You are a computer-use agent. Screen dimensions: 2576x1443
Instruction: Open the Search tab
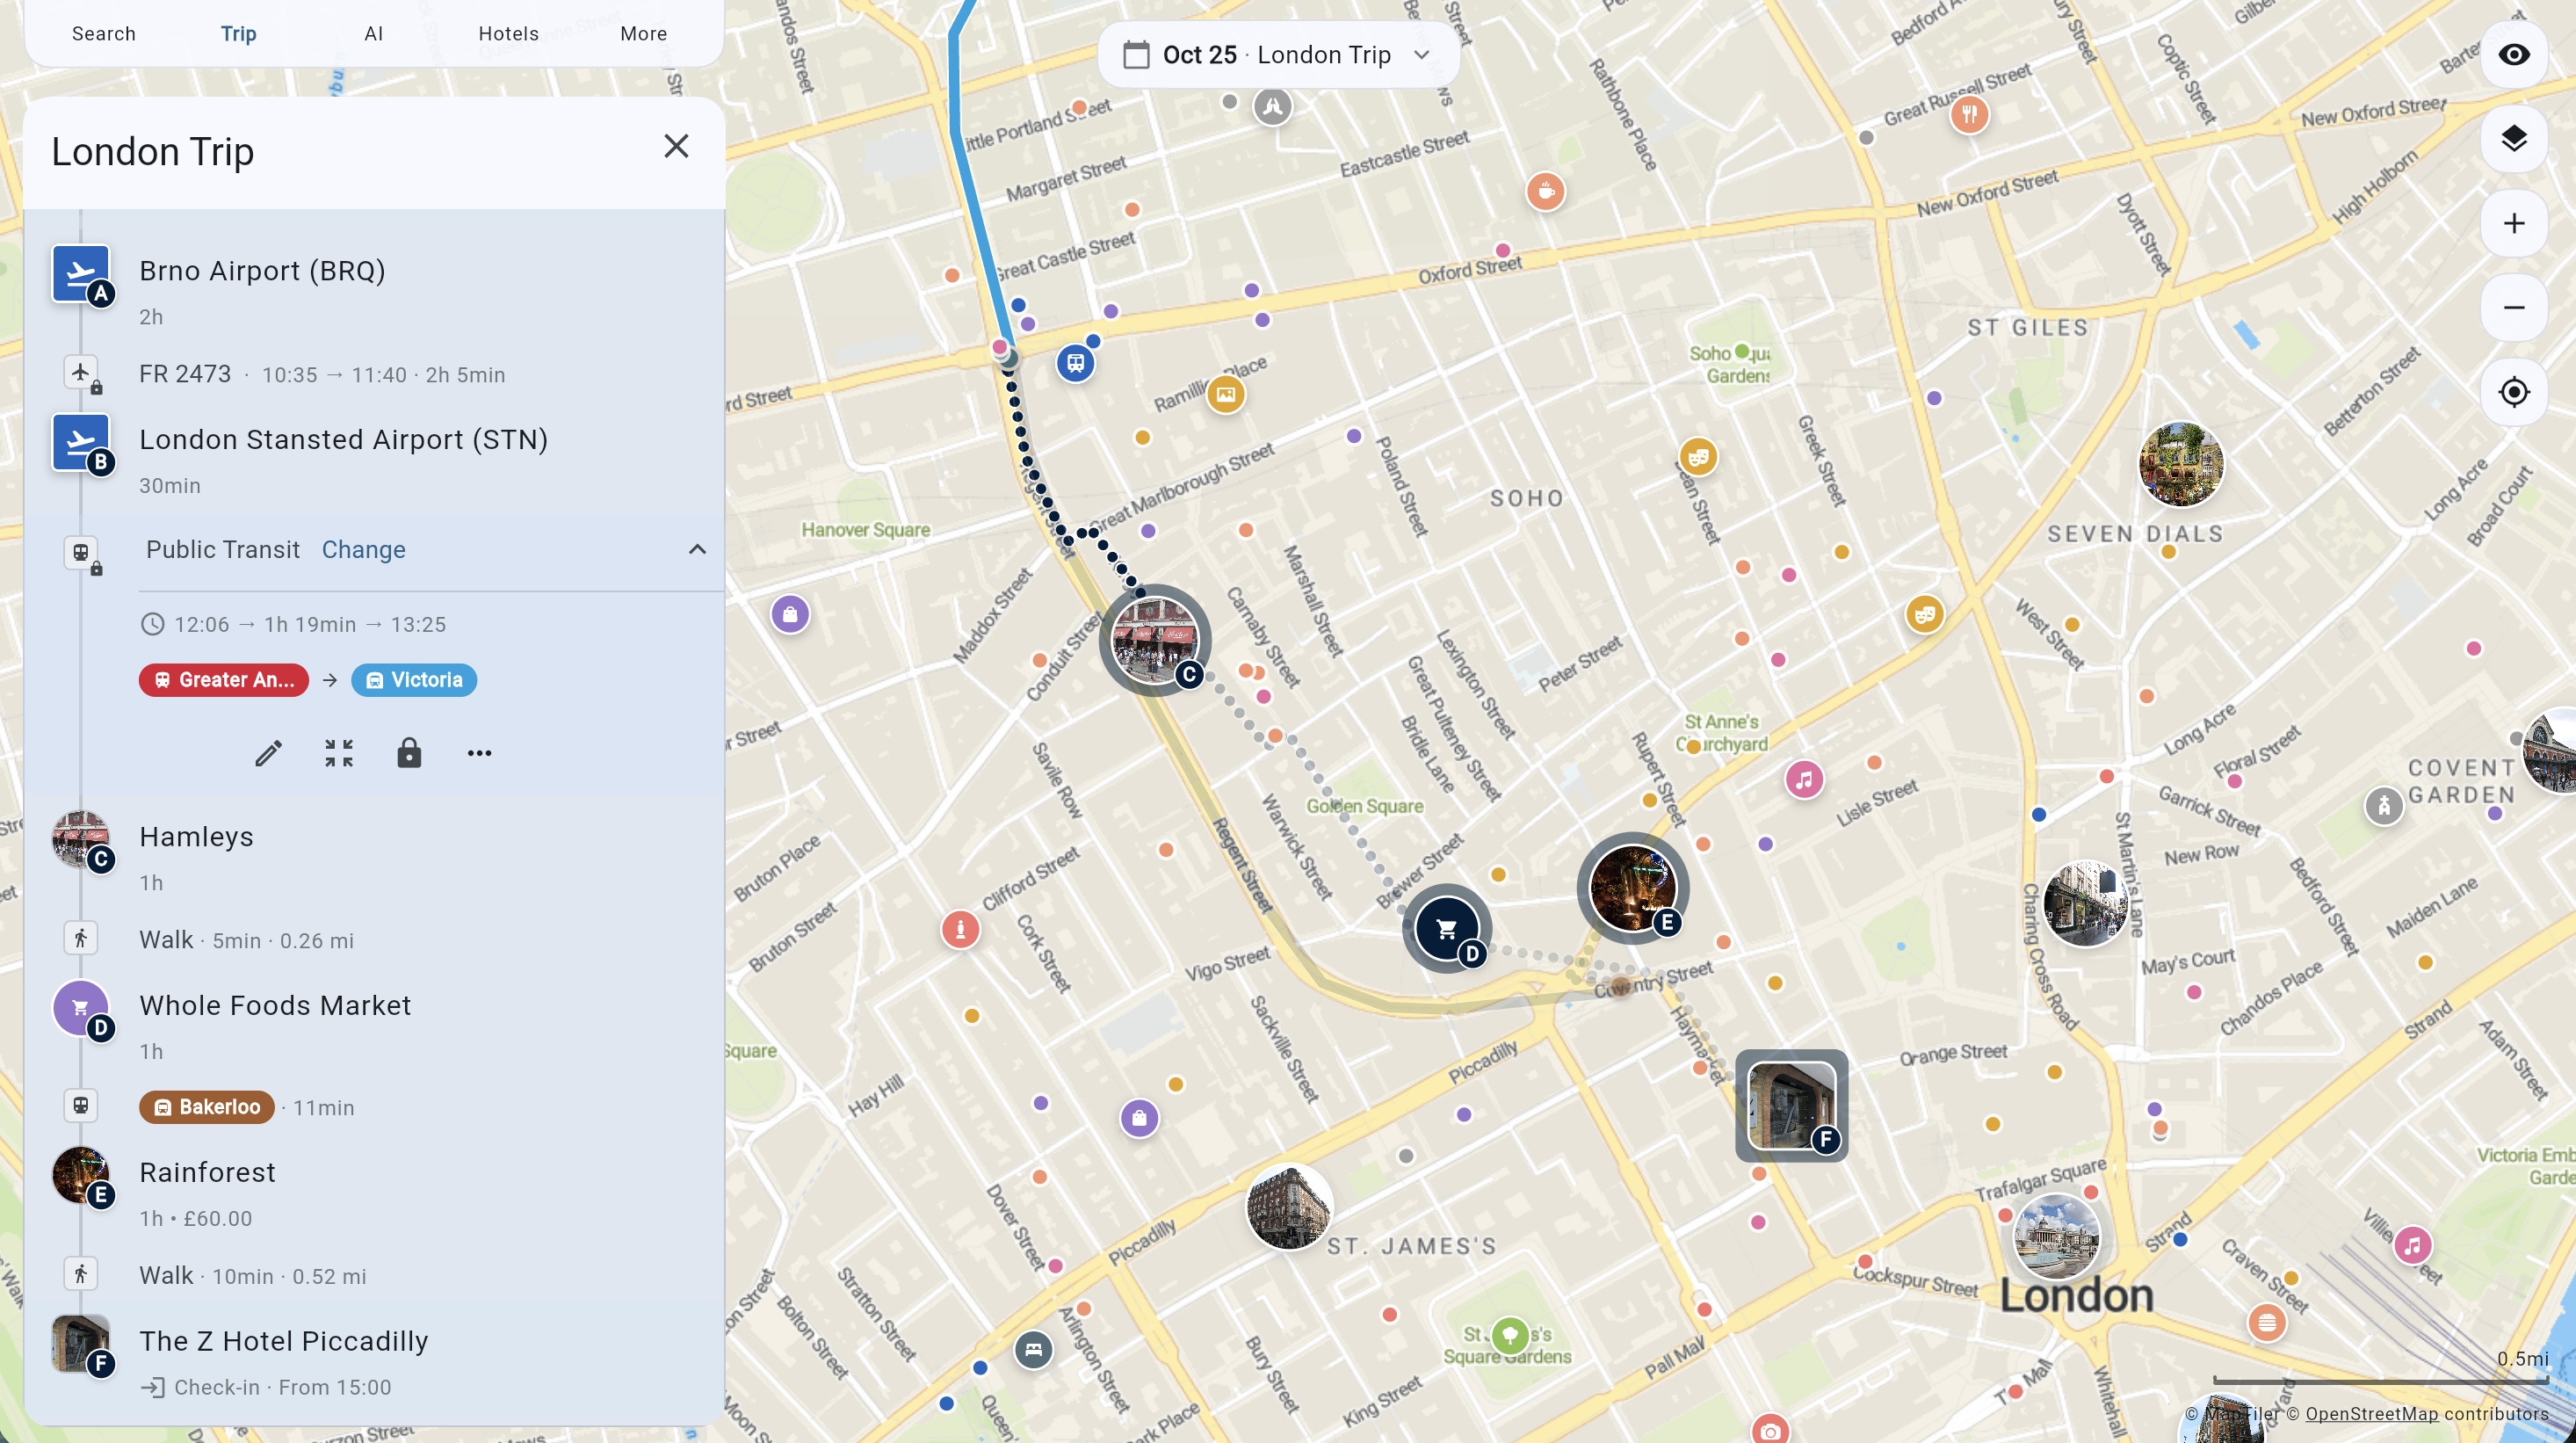(x=104, y=33)
